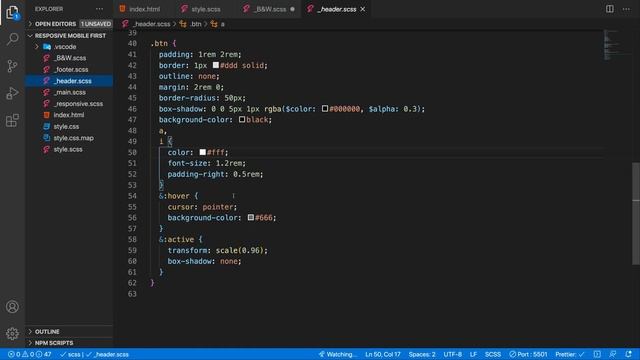Click the #000000 color swatch on line 46
Viewport: 640px width, 360px height.
pyautogui.click(x=325, y=109)
